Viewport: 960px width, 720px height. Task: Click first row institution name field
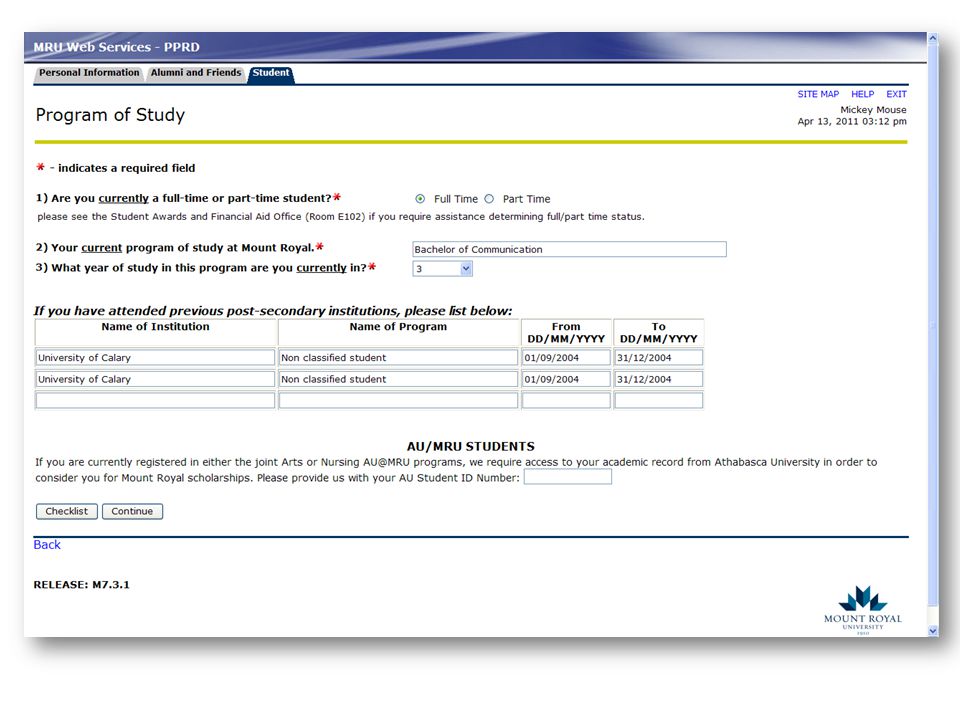155,358
